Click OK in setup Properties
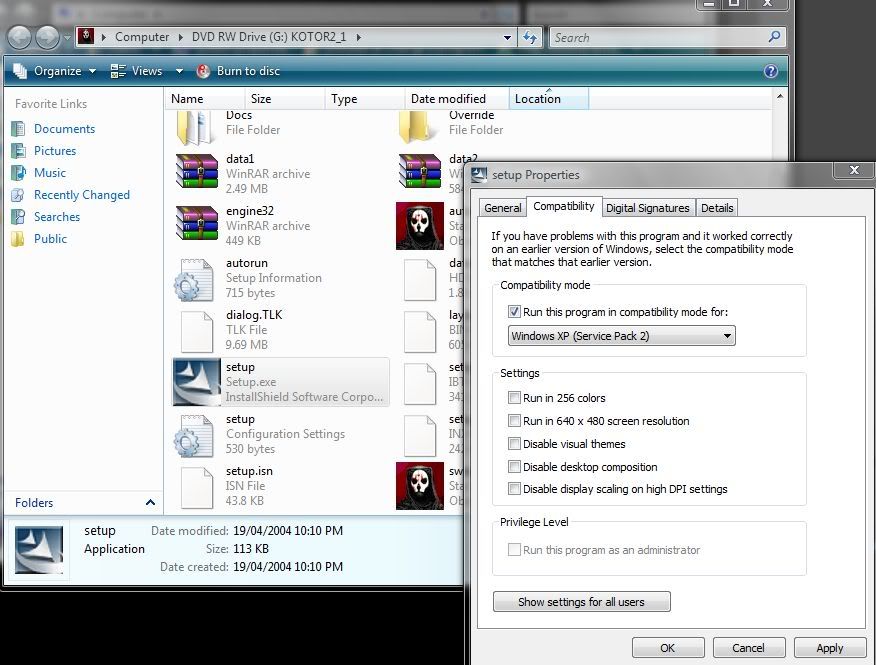Screen dimensions: 876x665 668,648
